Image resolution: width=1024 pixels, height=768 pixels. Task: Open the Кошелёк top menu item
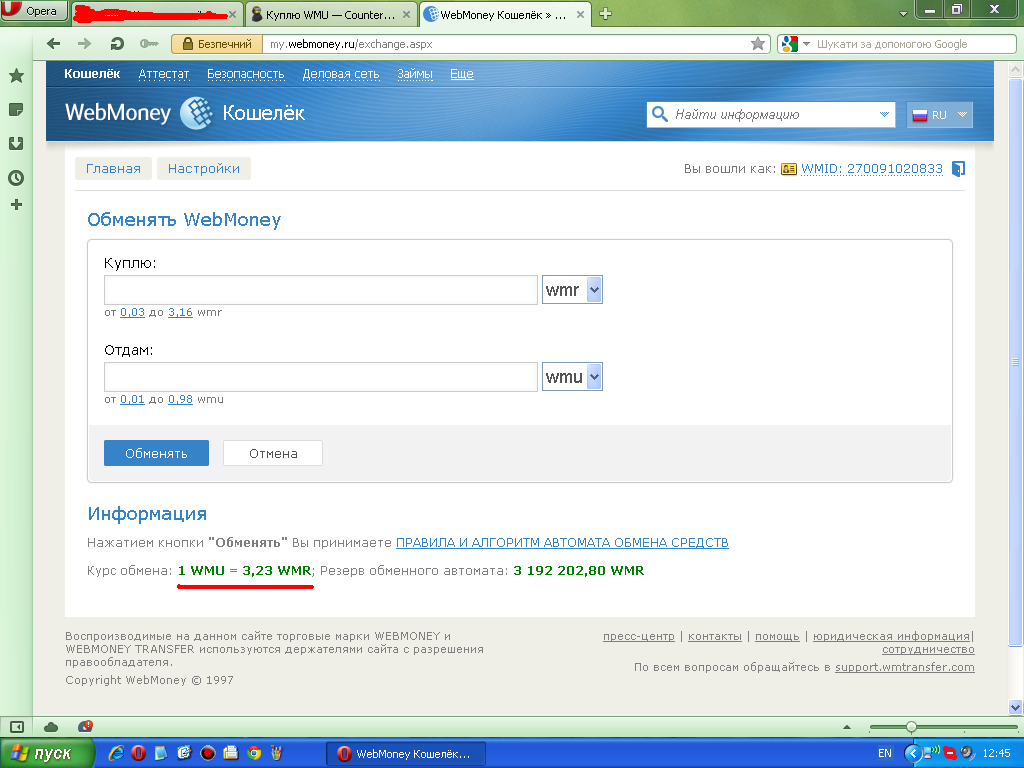[92, 74]
